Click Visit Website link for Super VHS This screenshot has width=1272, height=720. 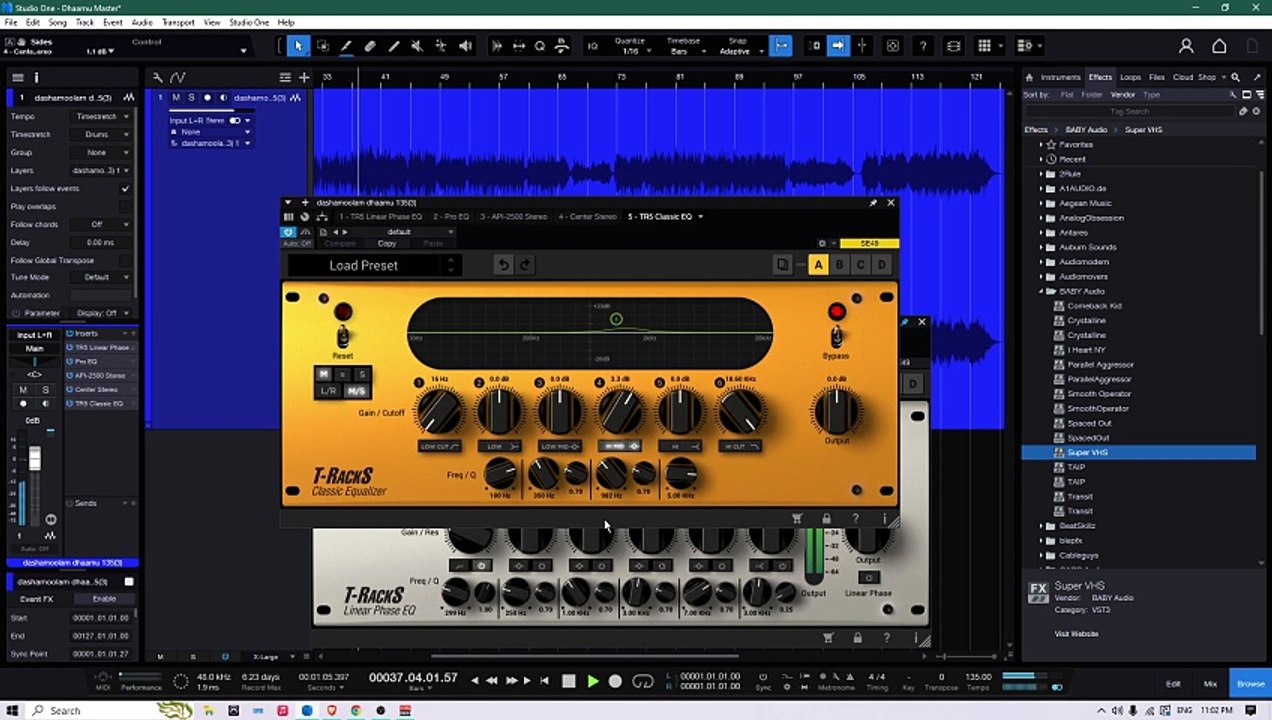pos(1076,634)
